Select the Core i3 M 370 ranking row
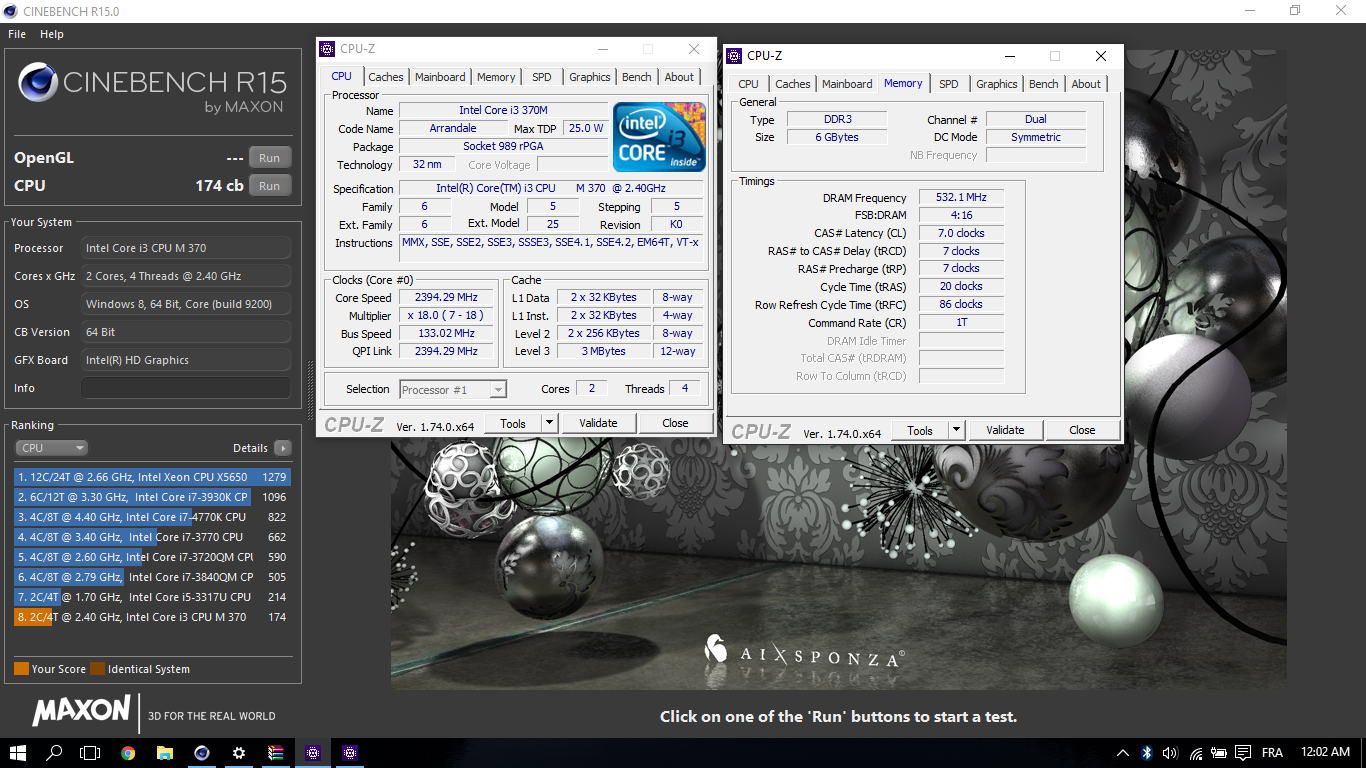 (x=152, y=617)
